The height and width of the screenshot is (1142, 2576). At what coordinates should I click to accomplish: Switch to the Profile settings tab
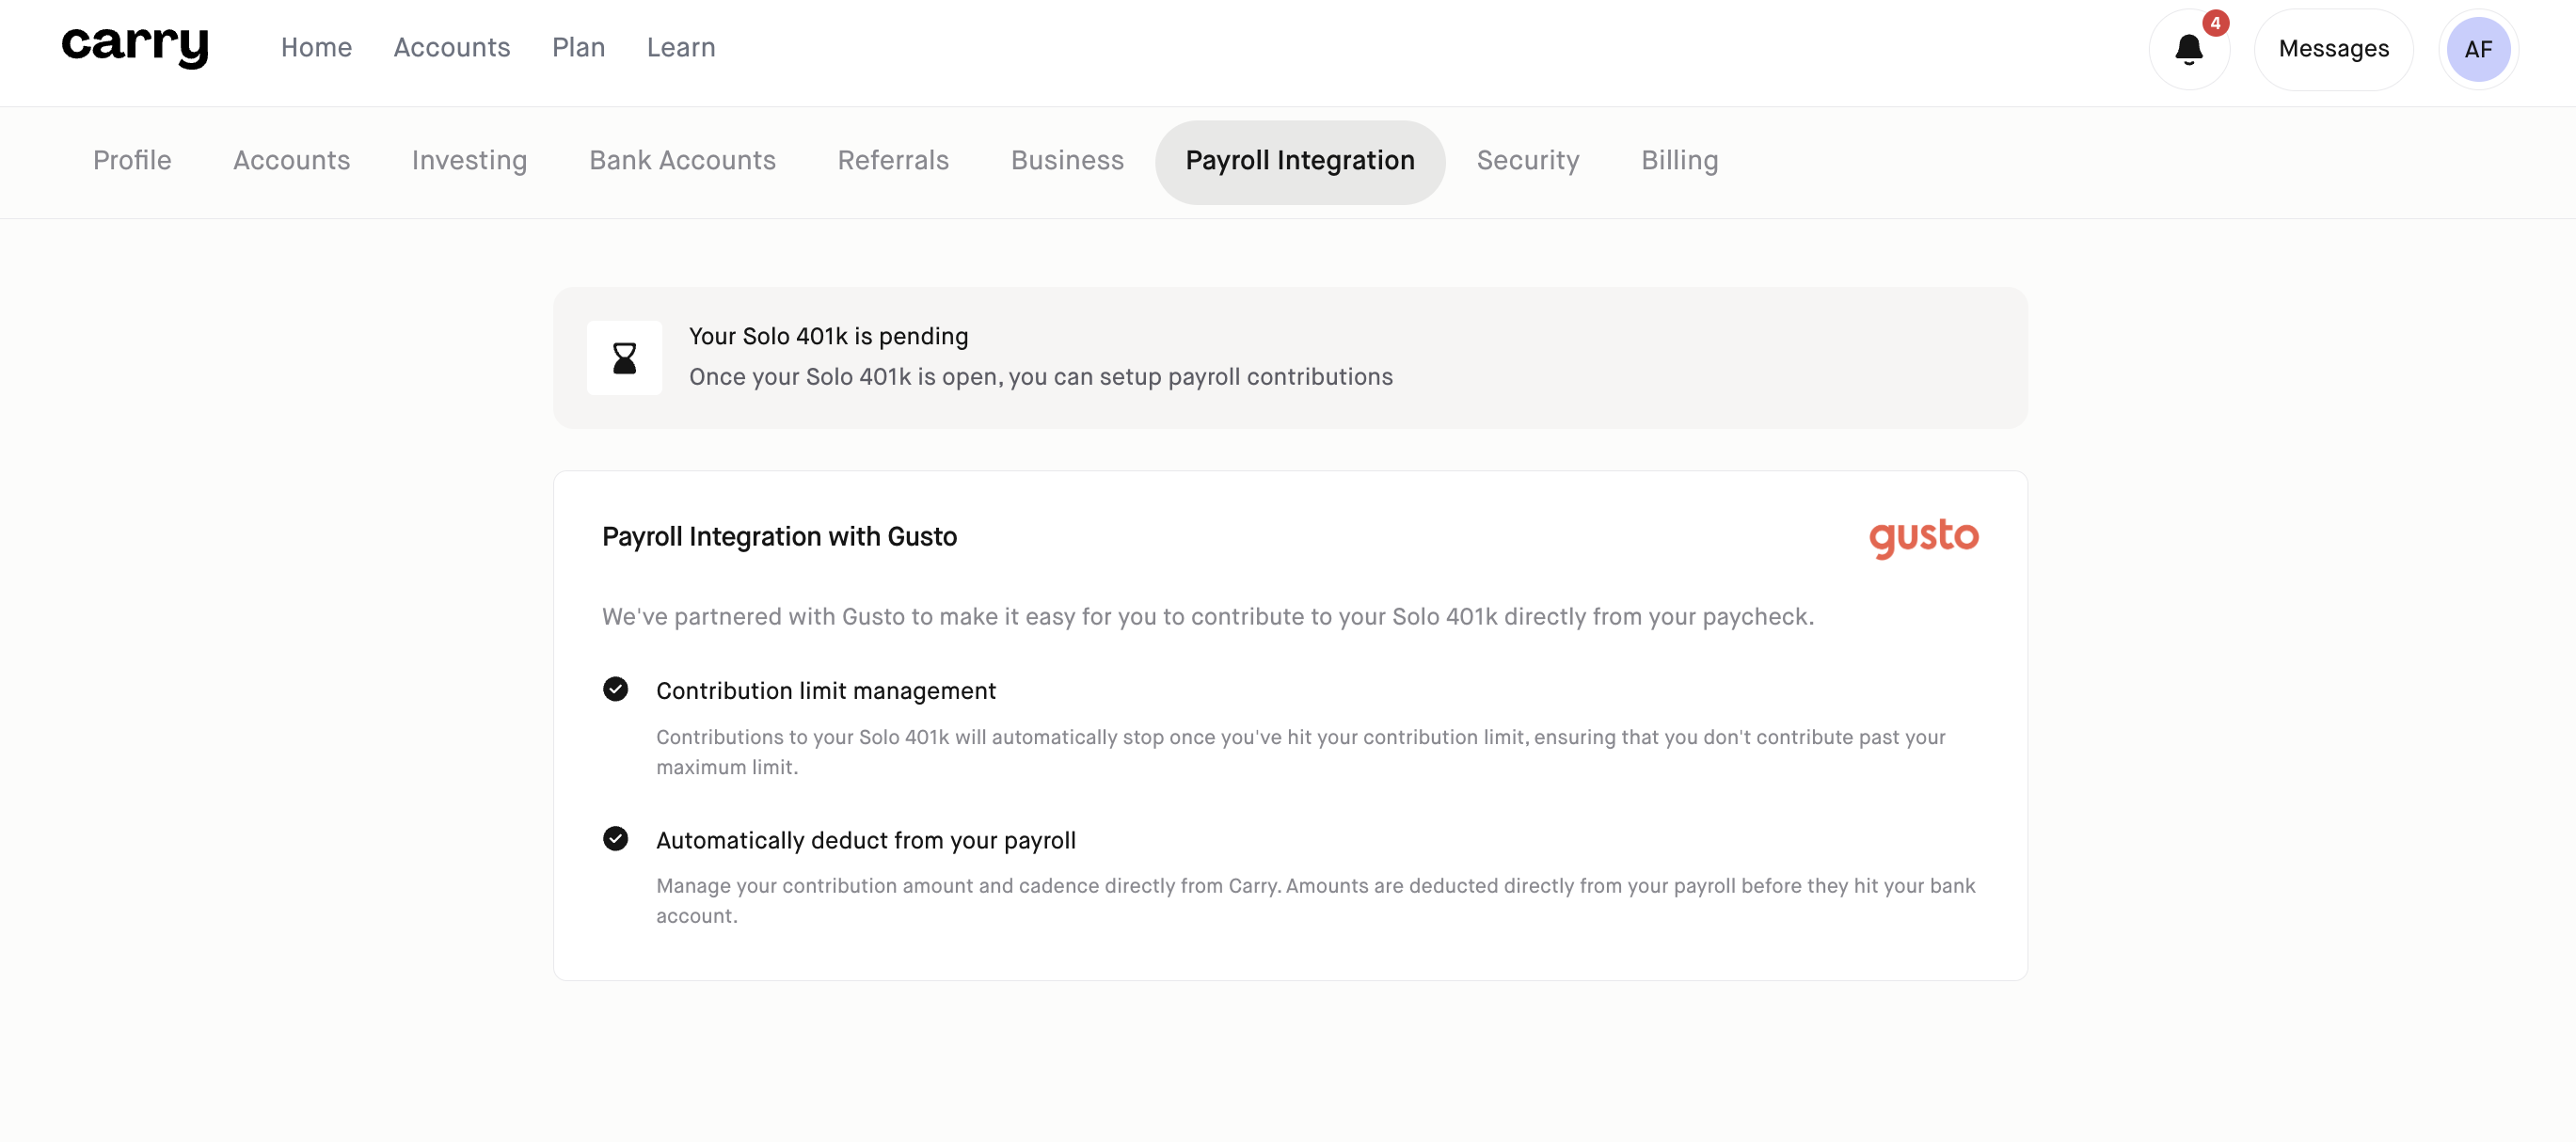pos(132,161)
